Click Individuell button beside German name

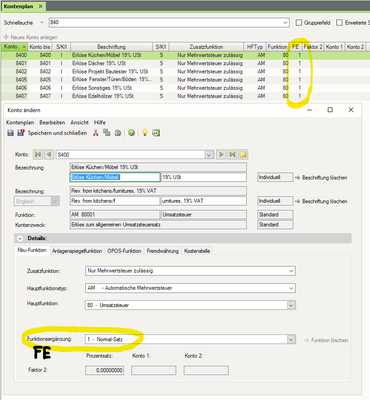point(275,177)
